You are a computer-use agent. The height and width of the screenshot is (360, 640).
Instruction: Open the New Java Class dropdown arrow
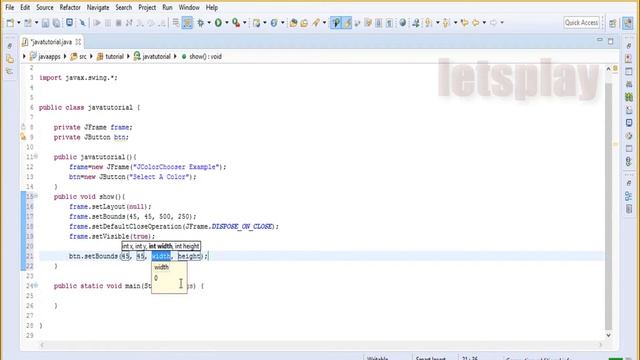tap(282, 23)
